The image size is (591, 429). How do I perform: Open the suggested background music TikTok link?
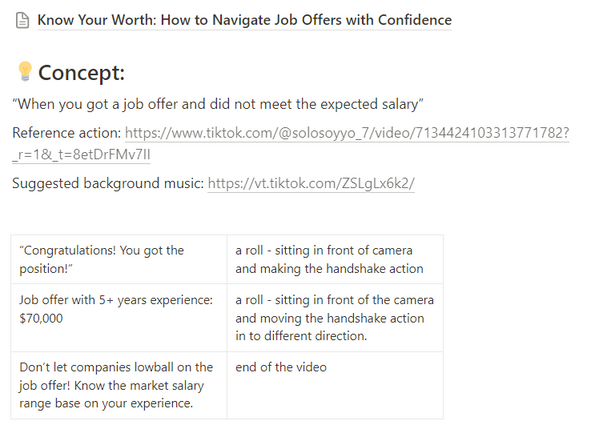pyautogui.click(x=311, y=184)
